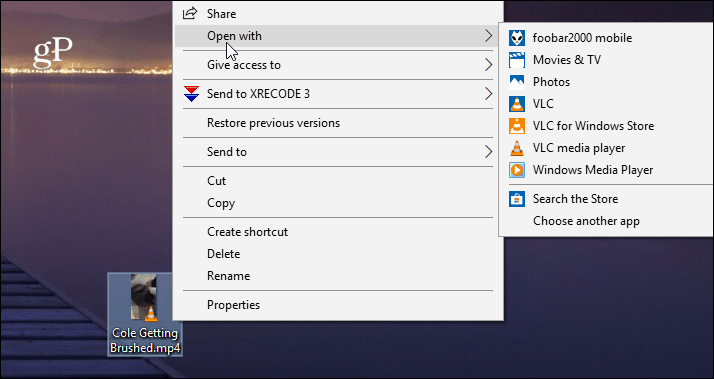Screen dimensions: 714x379
Task: Expand the Send to submenu arrow
Action: tap(488, 152)
